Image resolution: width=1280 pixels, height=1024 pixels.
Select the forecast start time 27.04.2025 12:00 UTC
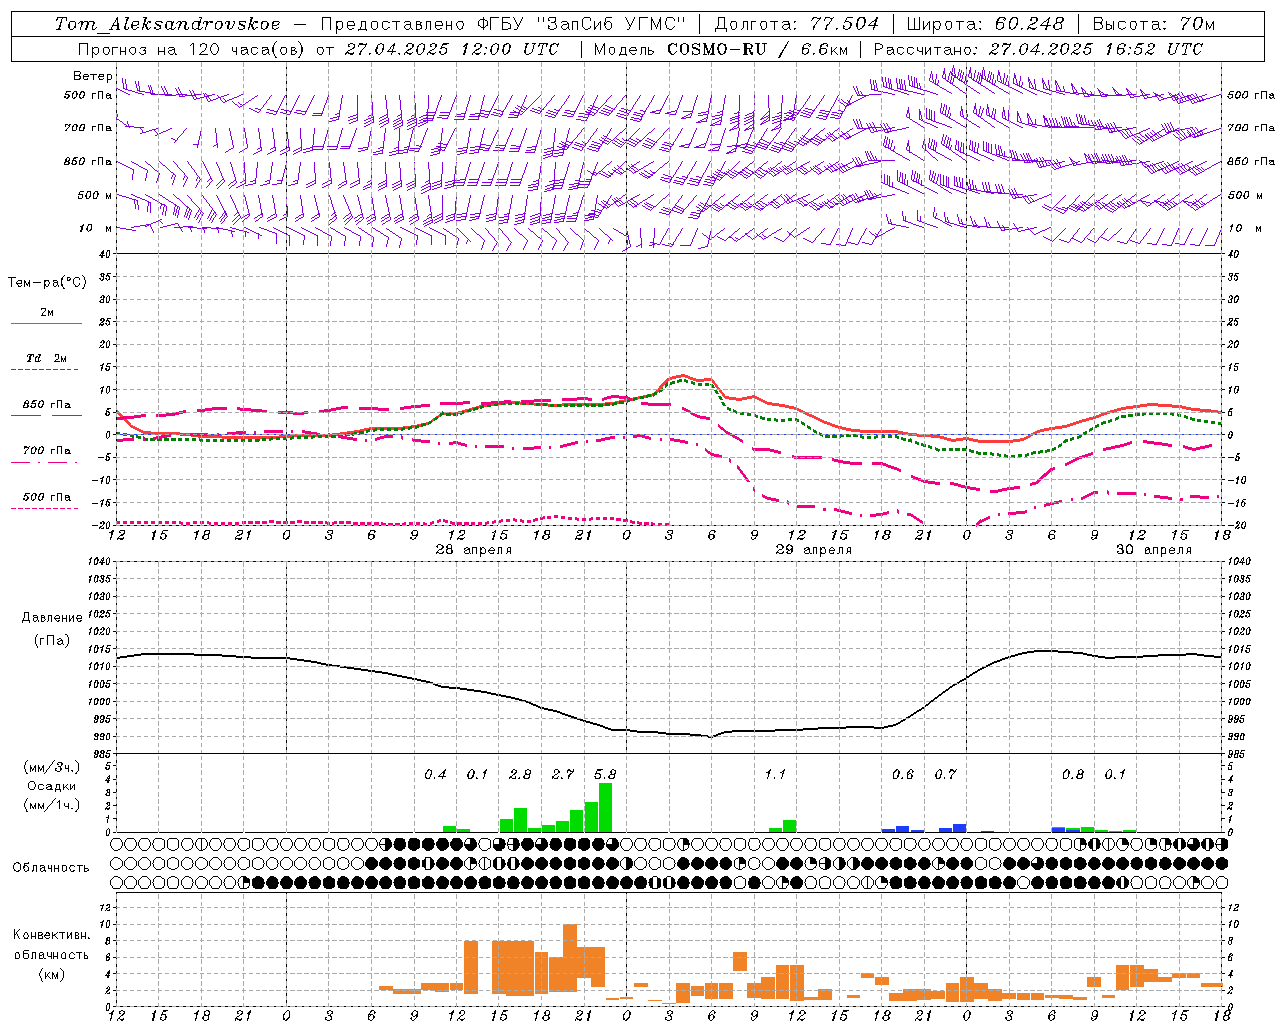click(x=452, y=49)
